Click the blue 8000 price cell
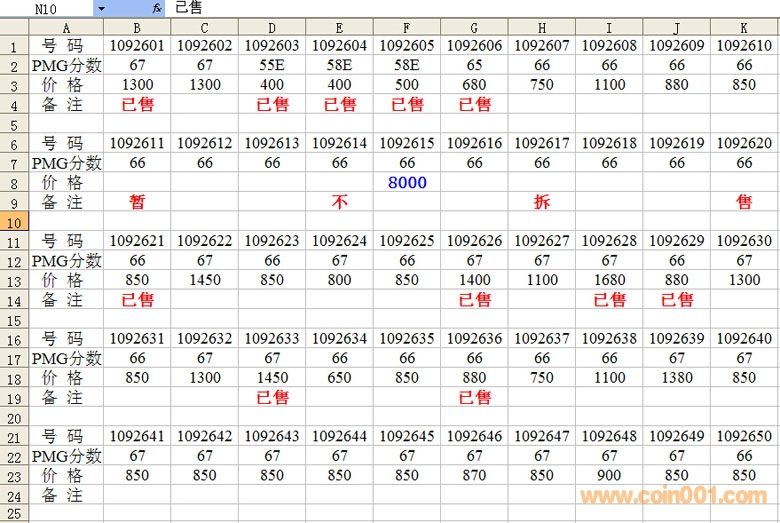Screen dimensions: 780x523 point(407,183)
